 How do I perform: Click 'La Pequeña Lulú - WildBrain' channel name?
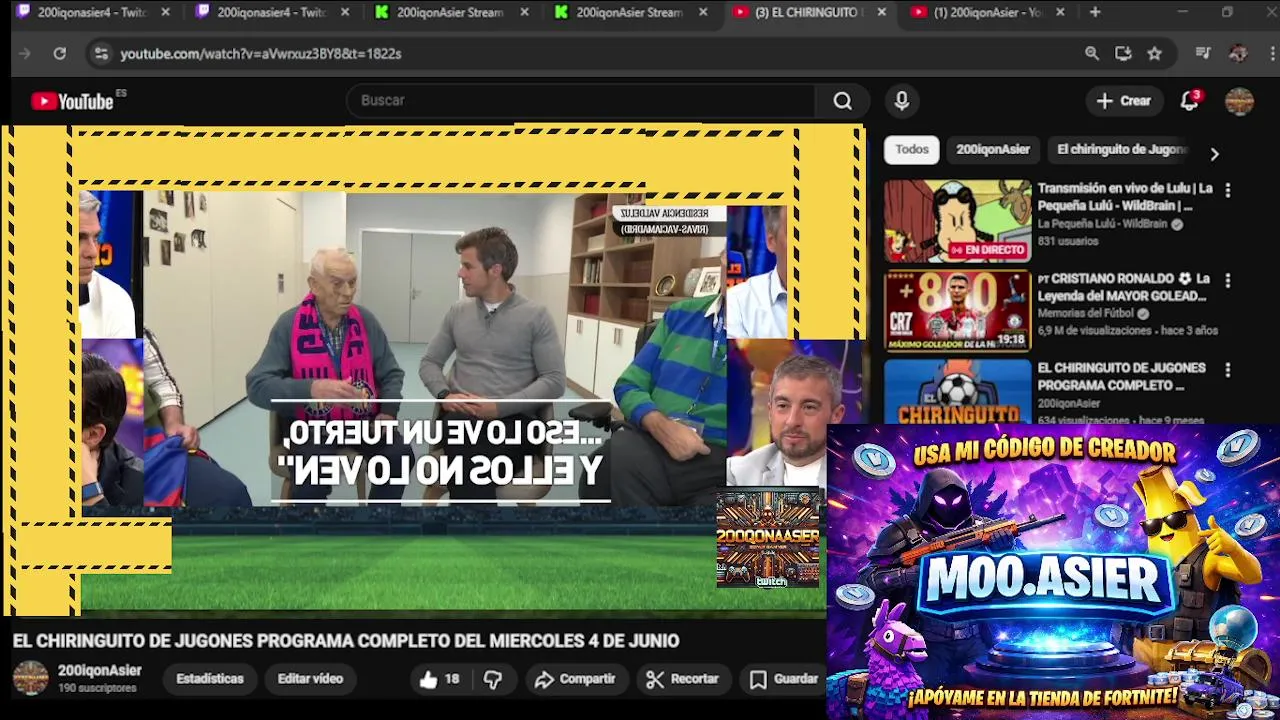pos(1102,225)
